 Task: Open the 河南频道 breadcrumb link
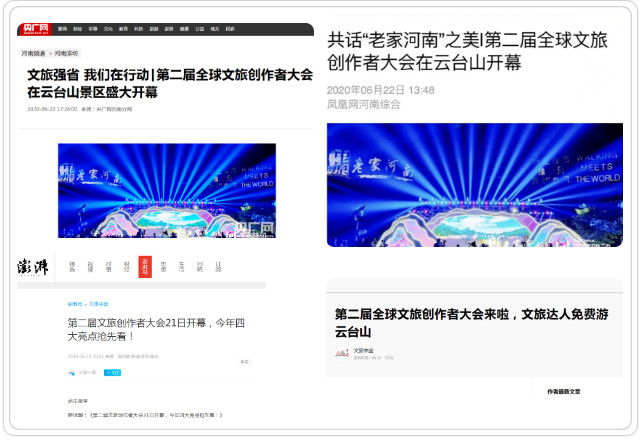click(34, 53)
